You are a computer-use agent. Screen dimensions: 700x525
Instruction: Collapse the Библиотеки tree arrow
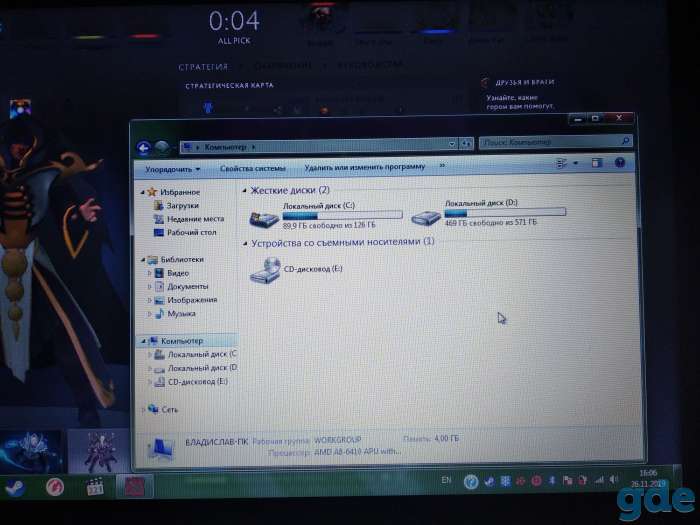(143, 260)
